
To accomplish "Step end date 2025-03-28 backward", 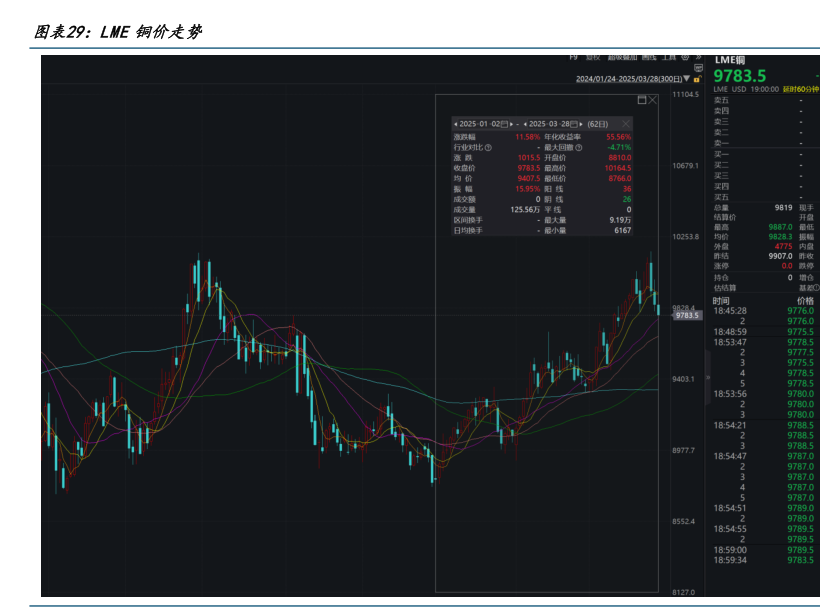I will coord(525,124).
